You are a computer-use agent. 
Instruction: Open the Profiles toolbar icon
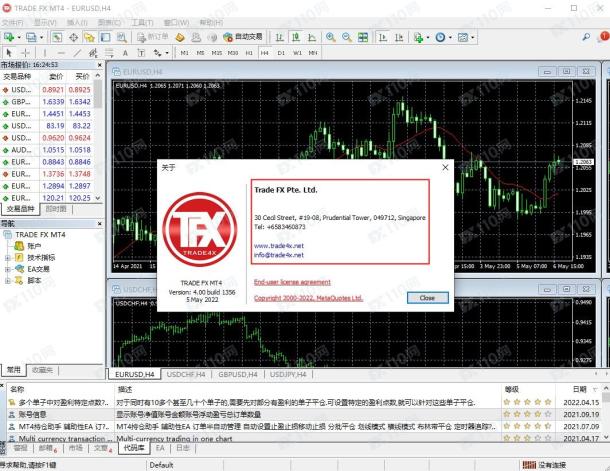[31, 37]
